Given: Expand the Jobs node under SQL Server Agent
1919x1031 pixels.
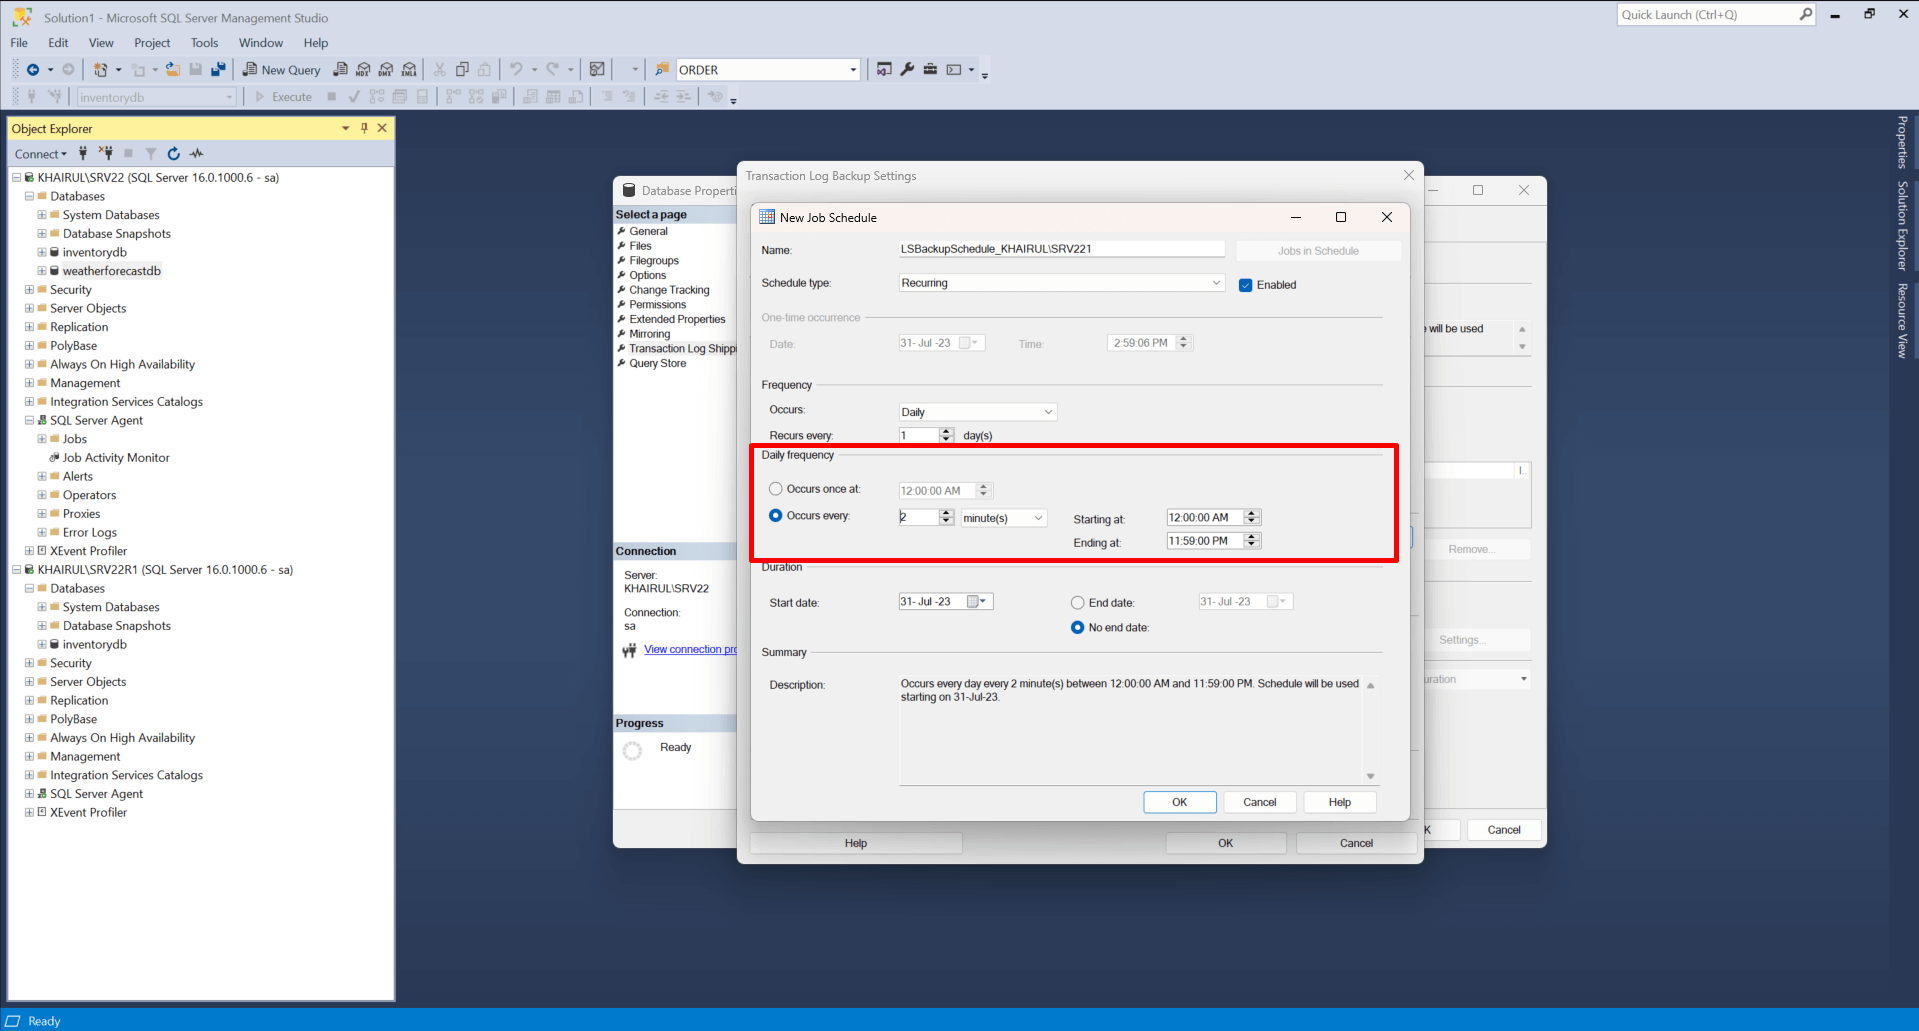Looking at the screenshot, I should [x=42, y=439].
